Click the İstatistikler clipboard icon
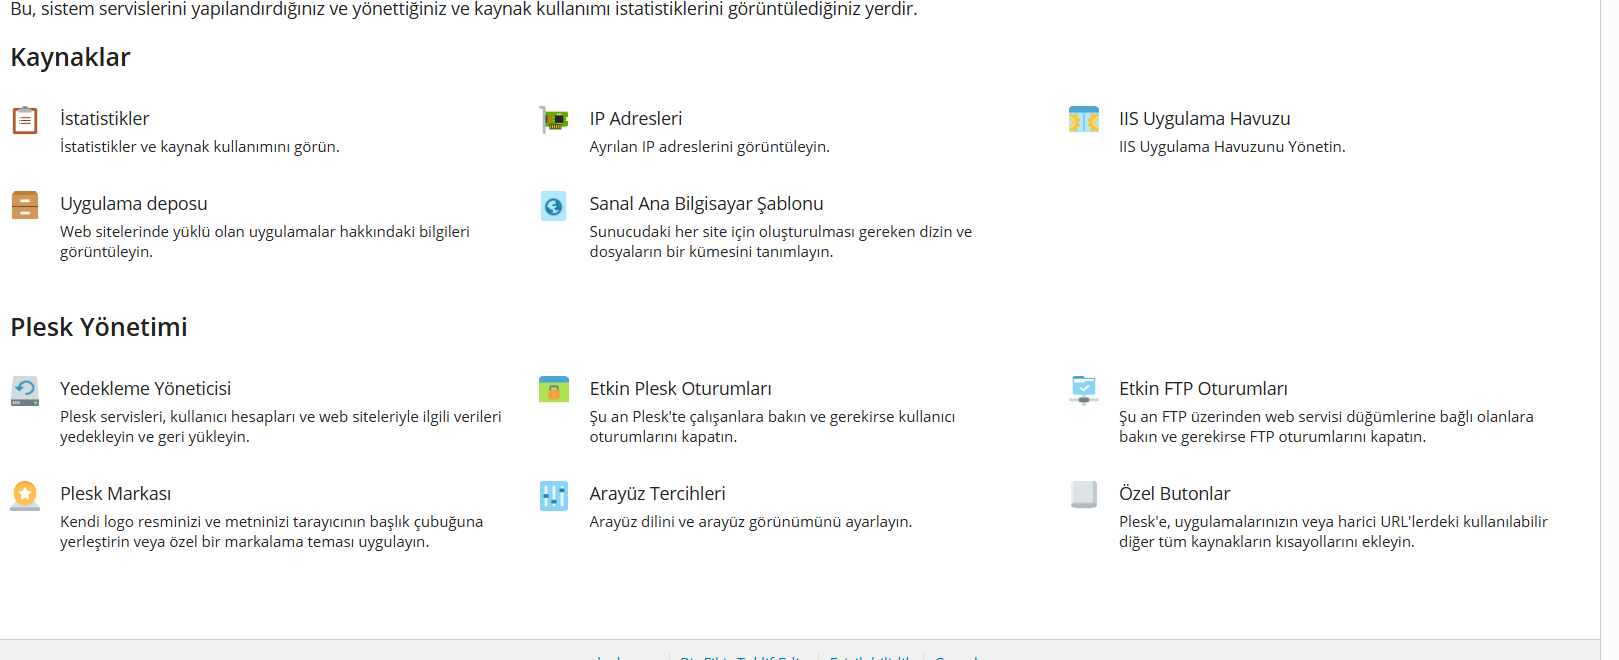Screen dimensions: 1619x660 (25, 120)
